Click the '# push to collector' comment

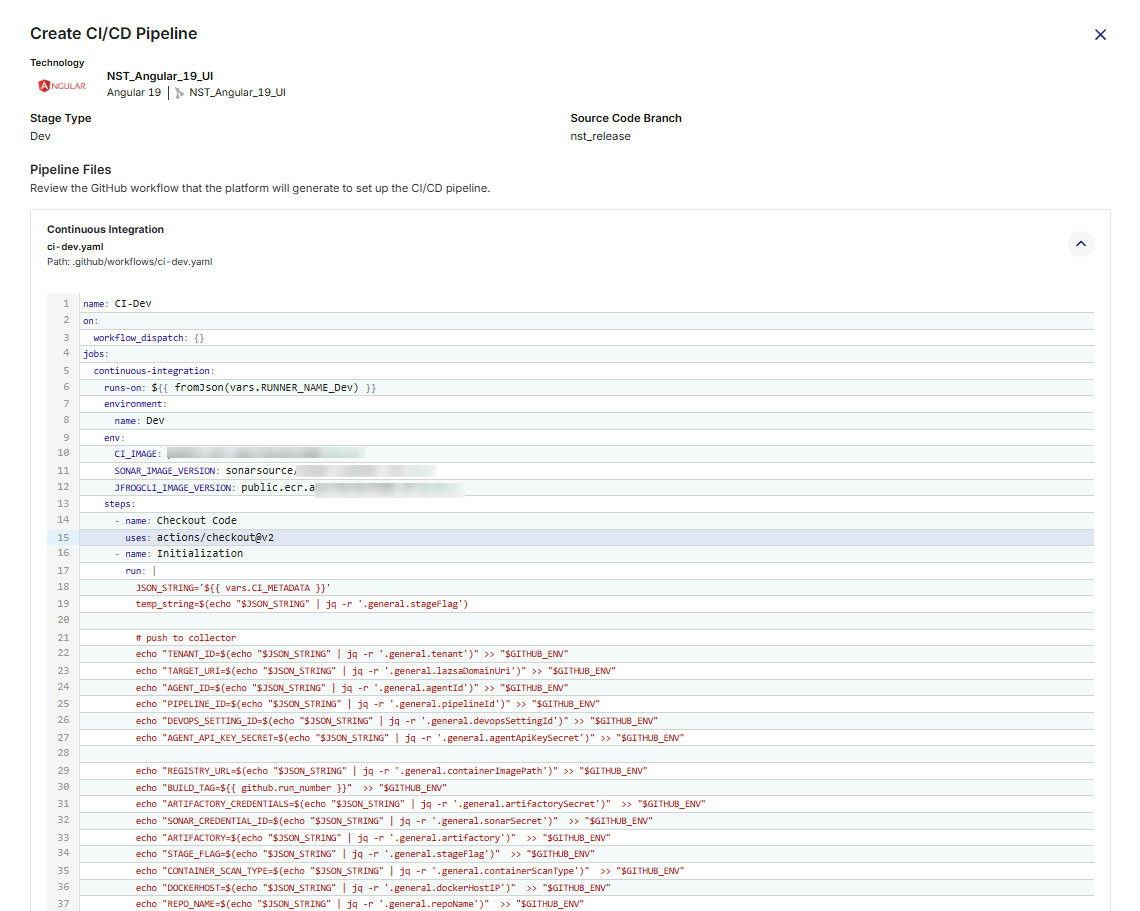click(x=186, y=638)
